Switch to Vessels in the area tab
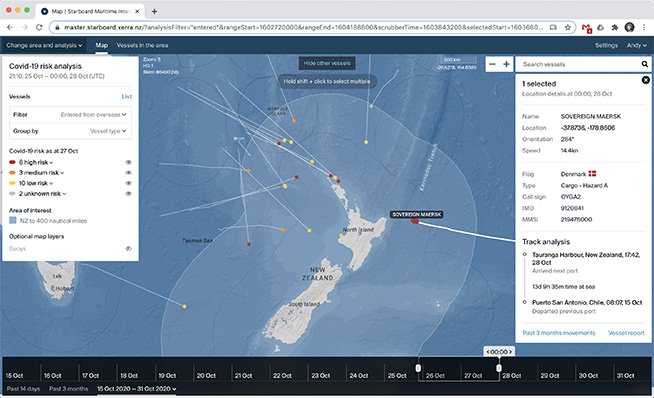 pyautogui.click(x=142, y=45)
